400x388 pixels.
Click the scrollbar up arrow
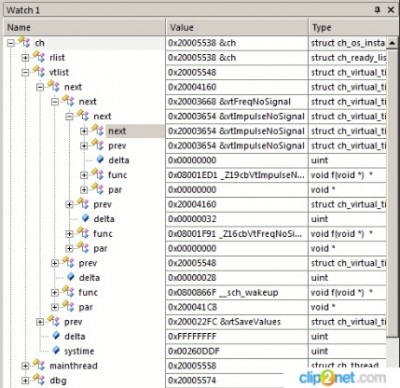pyautogui.click(x=392, y=43)
